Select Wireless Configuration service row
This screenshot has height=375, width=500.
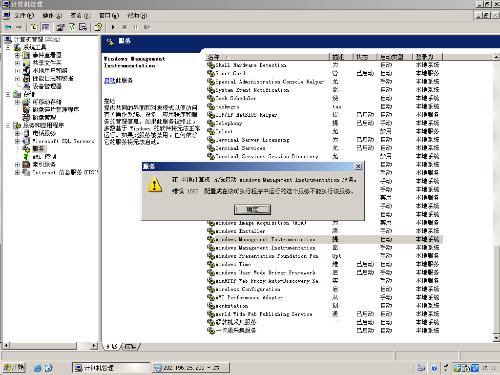[324, 289]
